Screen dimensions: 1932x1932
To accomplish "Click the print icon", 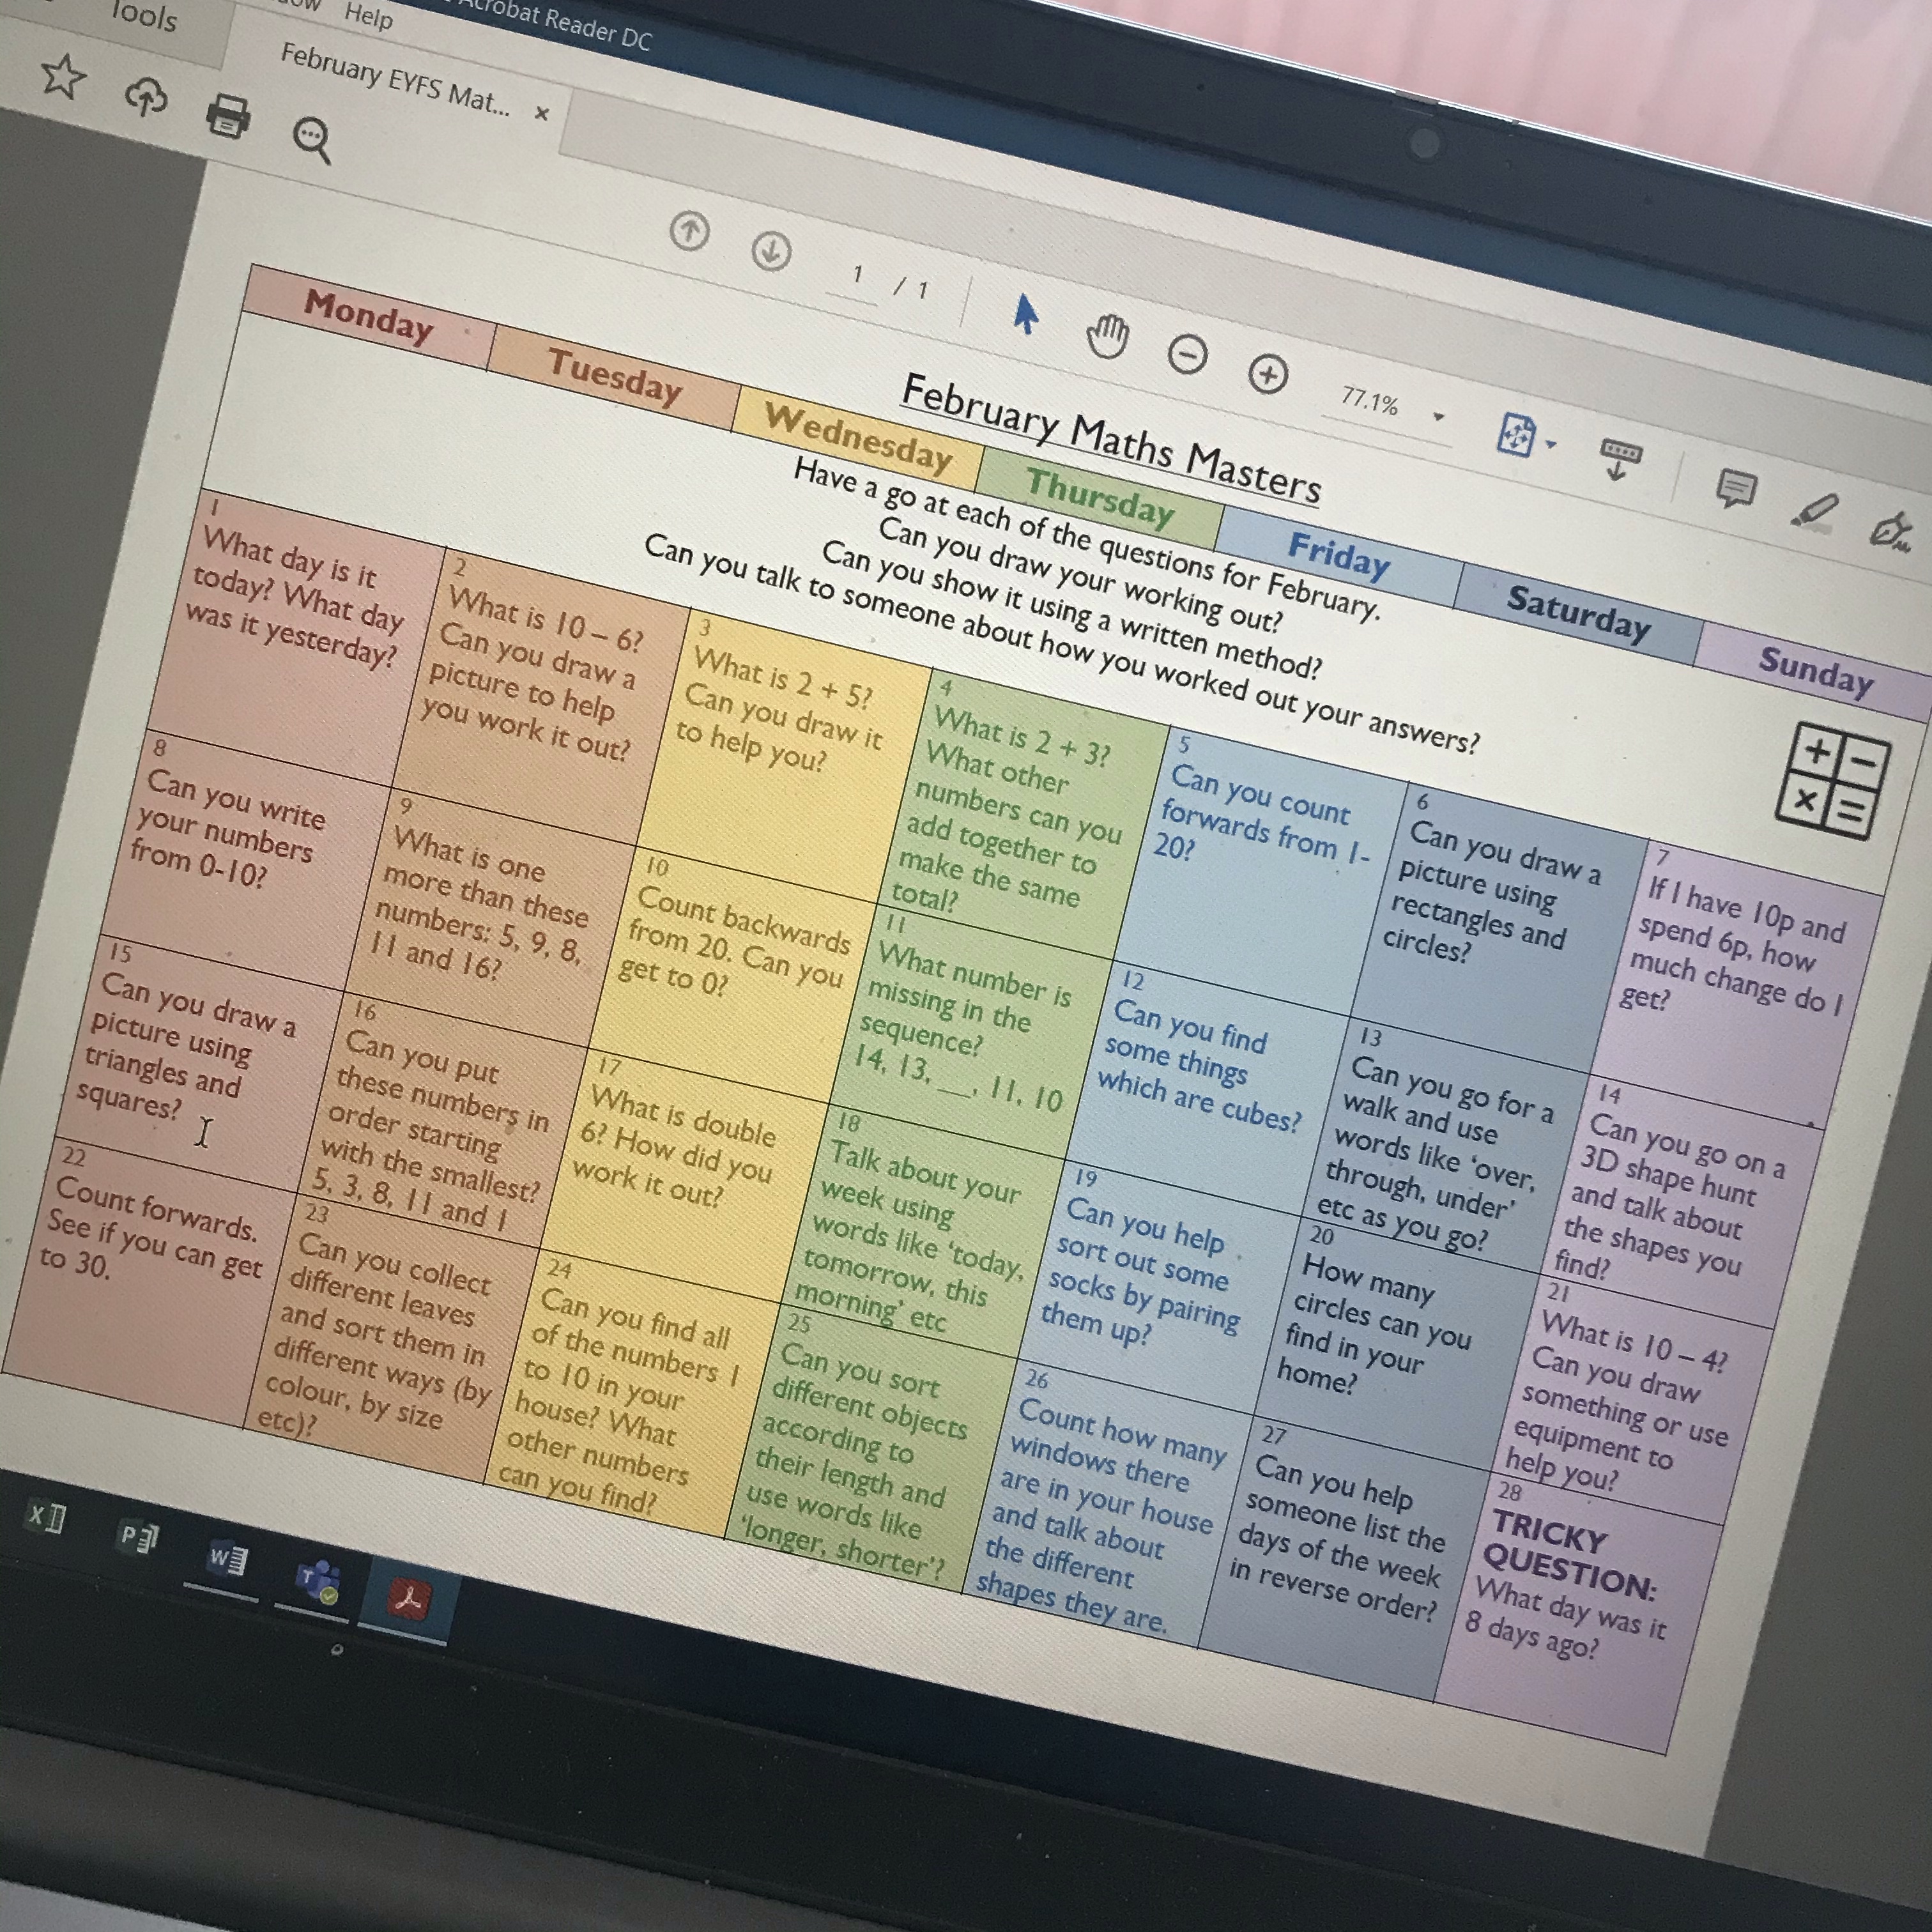I will 228,115.
